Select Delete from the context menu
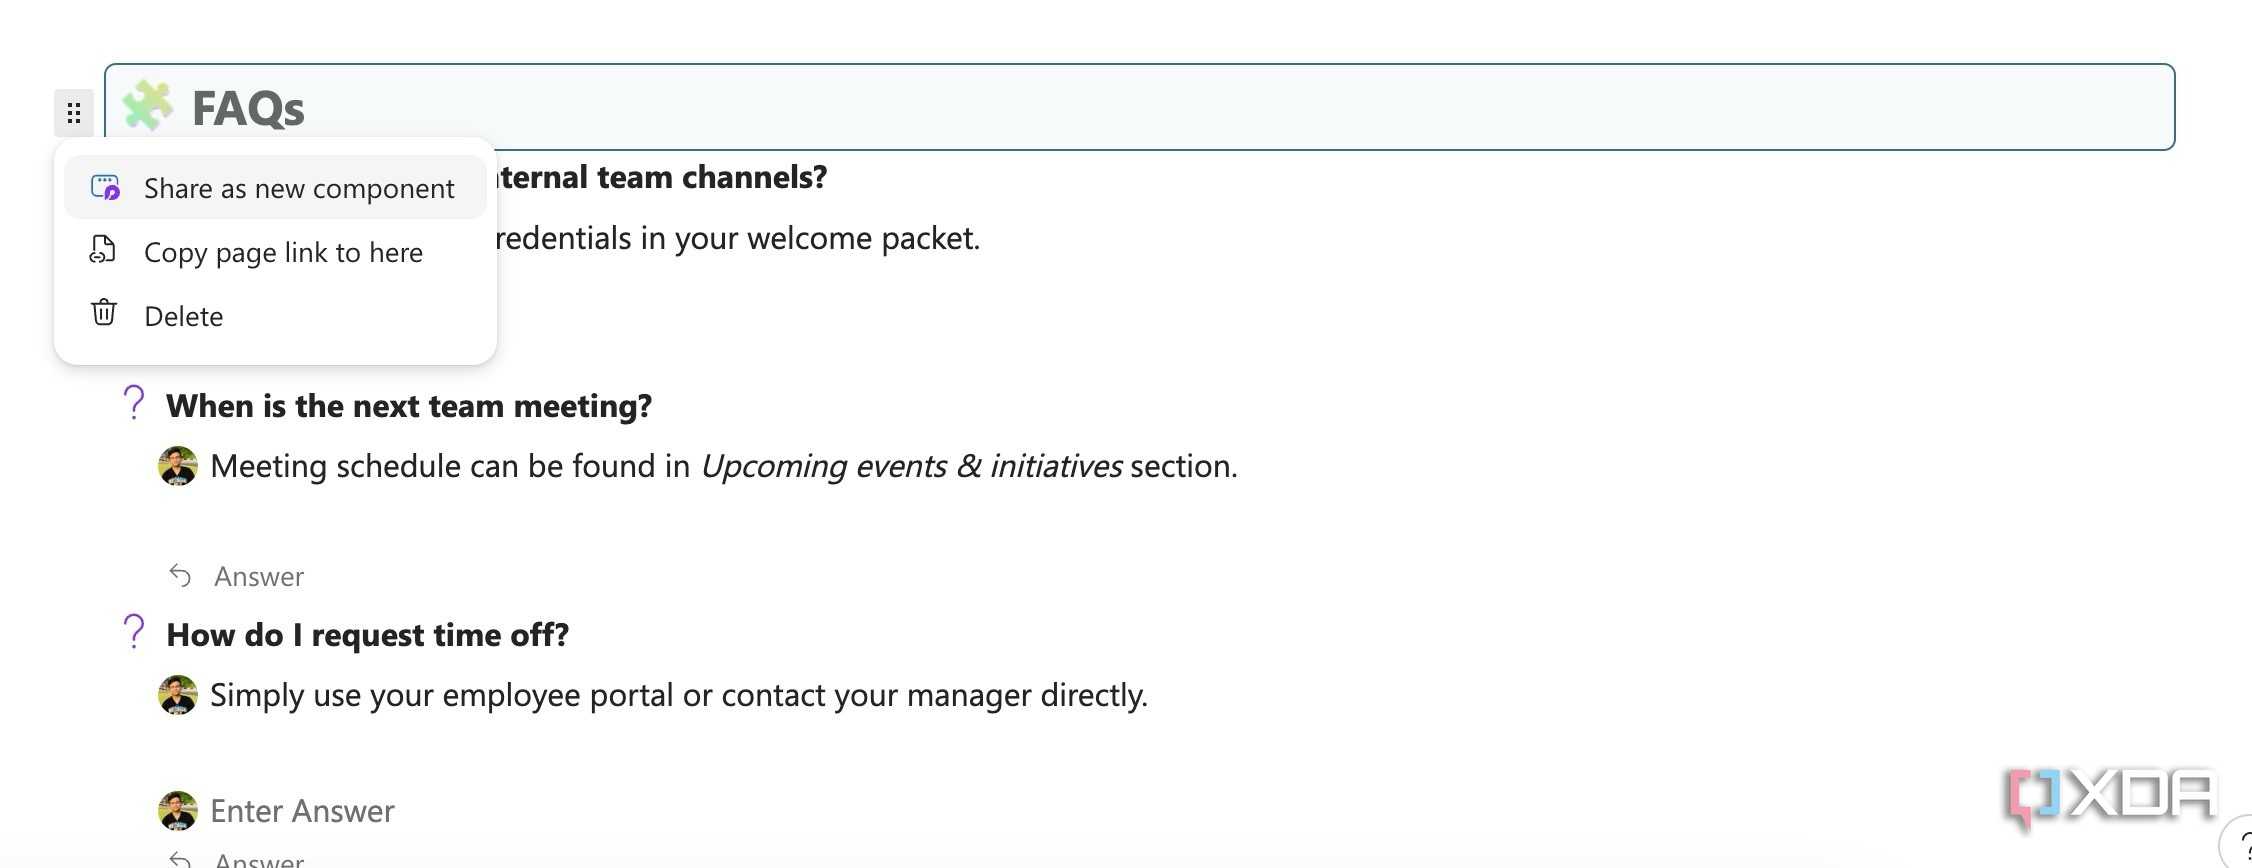Image resolution: width=2252 pixels, height=868 pixels. pos(275,316)
